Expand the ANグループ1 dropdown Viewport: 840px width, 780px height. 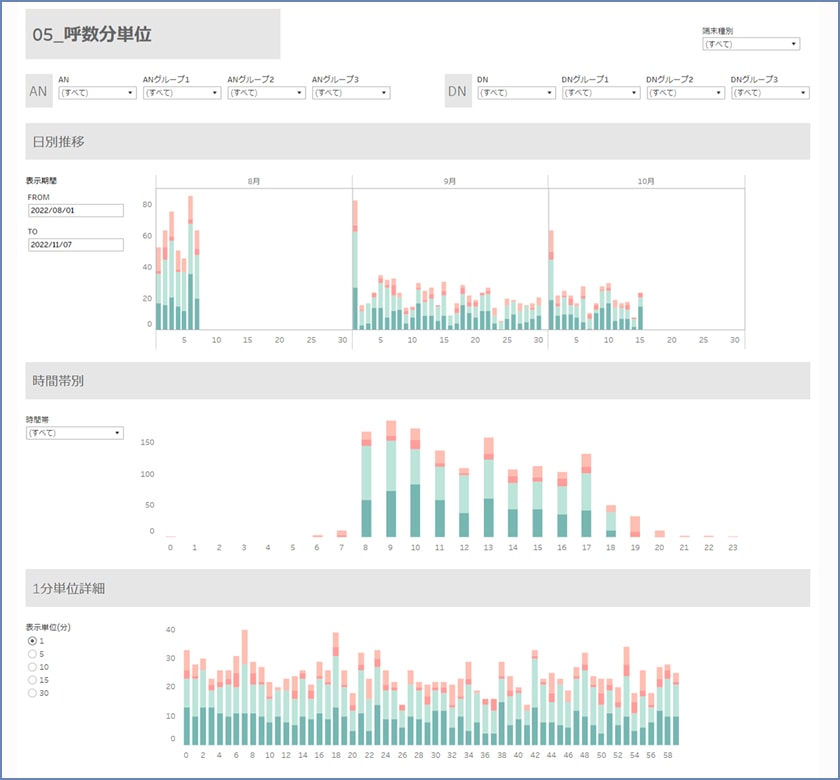(182, 93)
